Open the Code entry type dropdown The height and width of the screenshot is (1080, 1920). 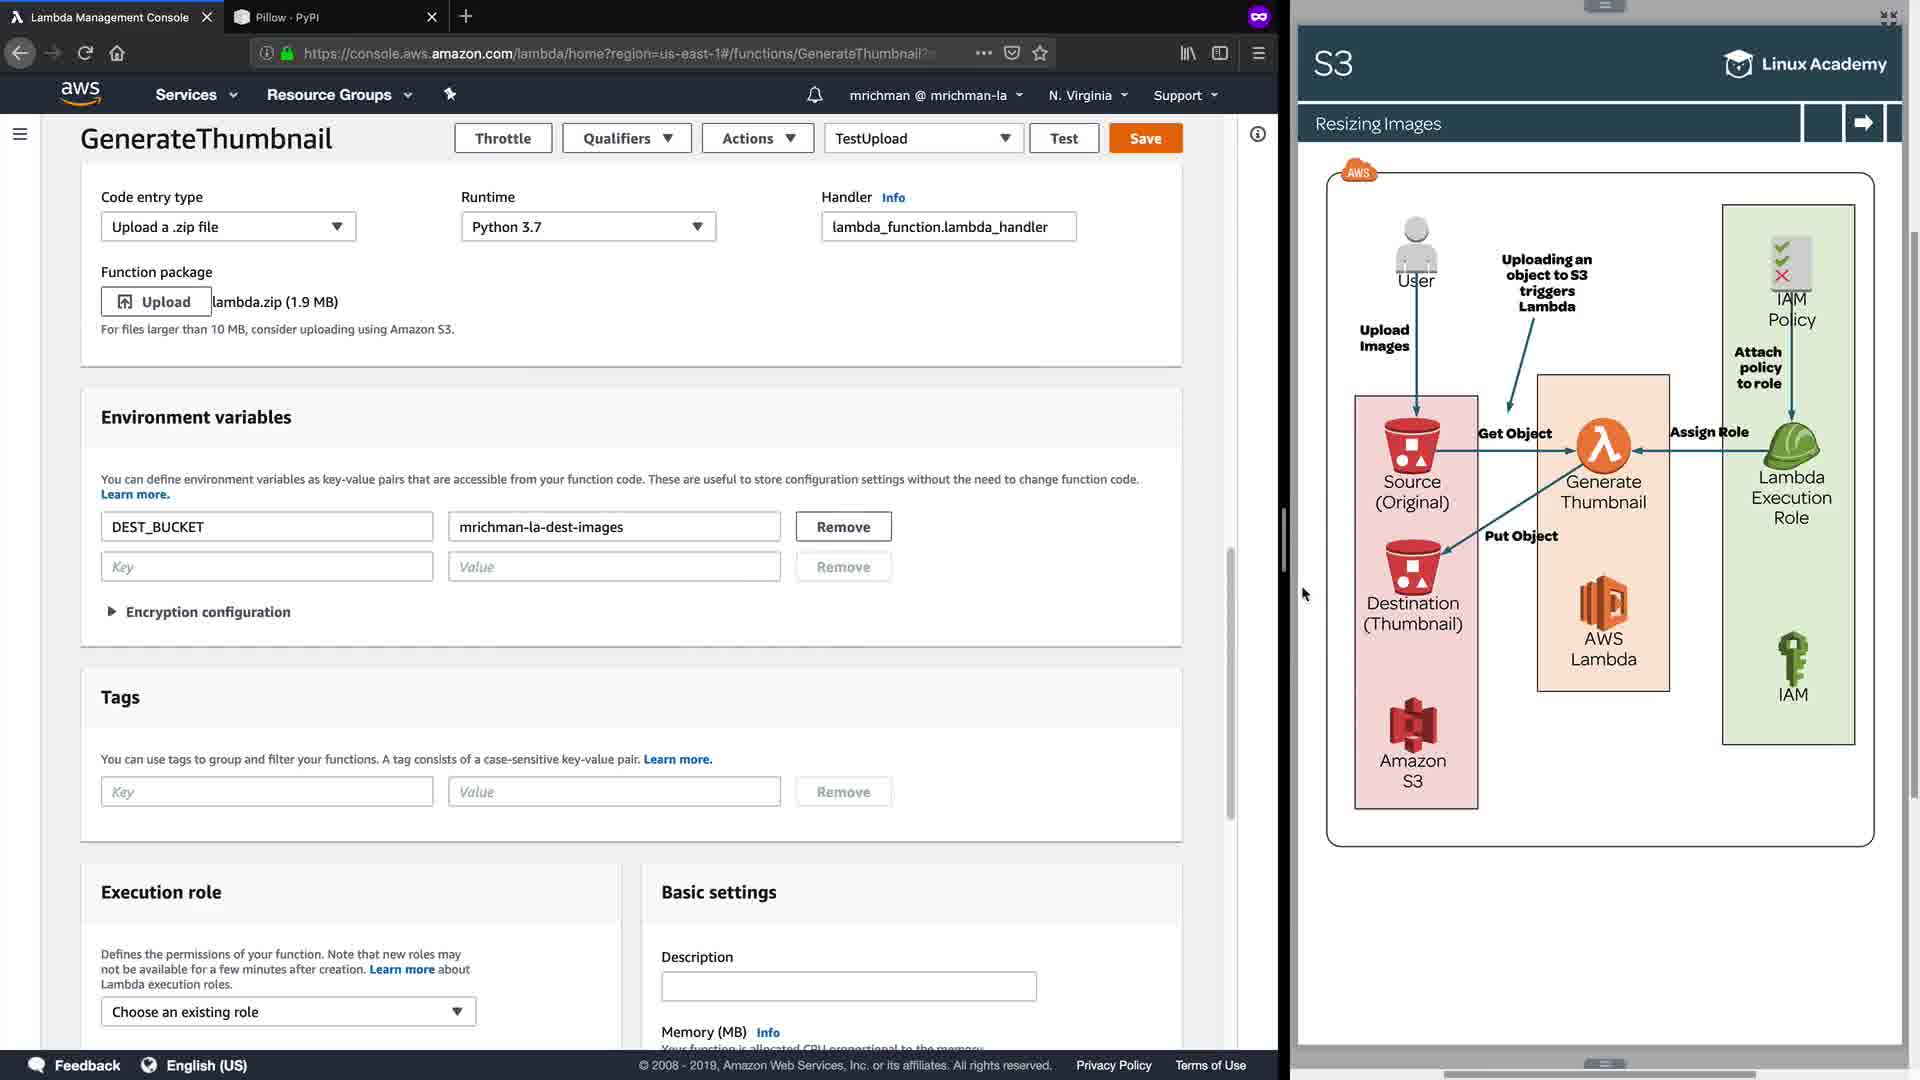[228, 227]
